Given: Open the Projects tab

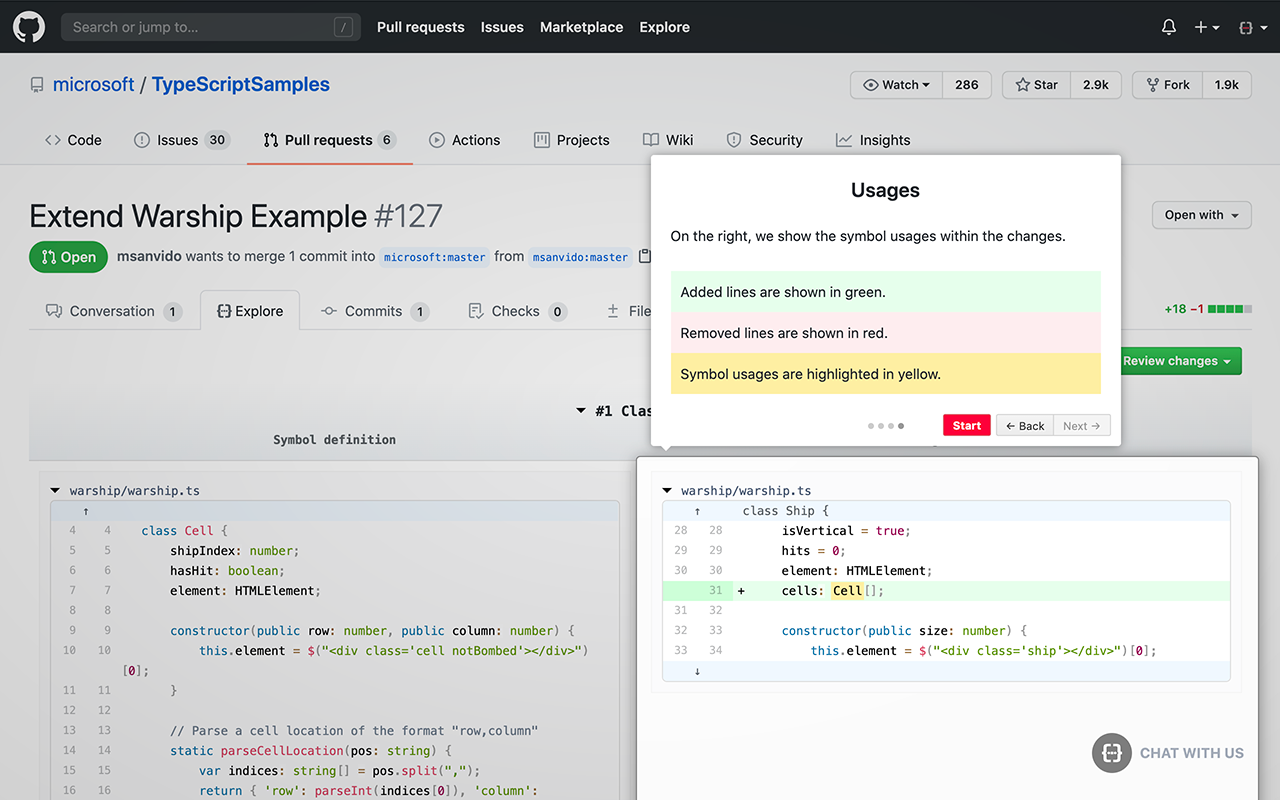Looking at the screenshot, I should coord(572,140).
